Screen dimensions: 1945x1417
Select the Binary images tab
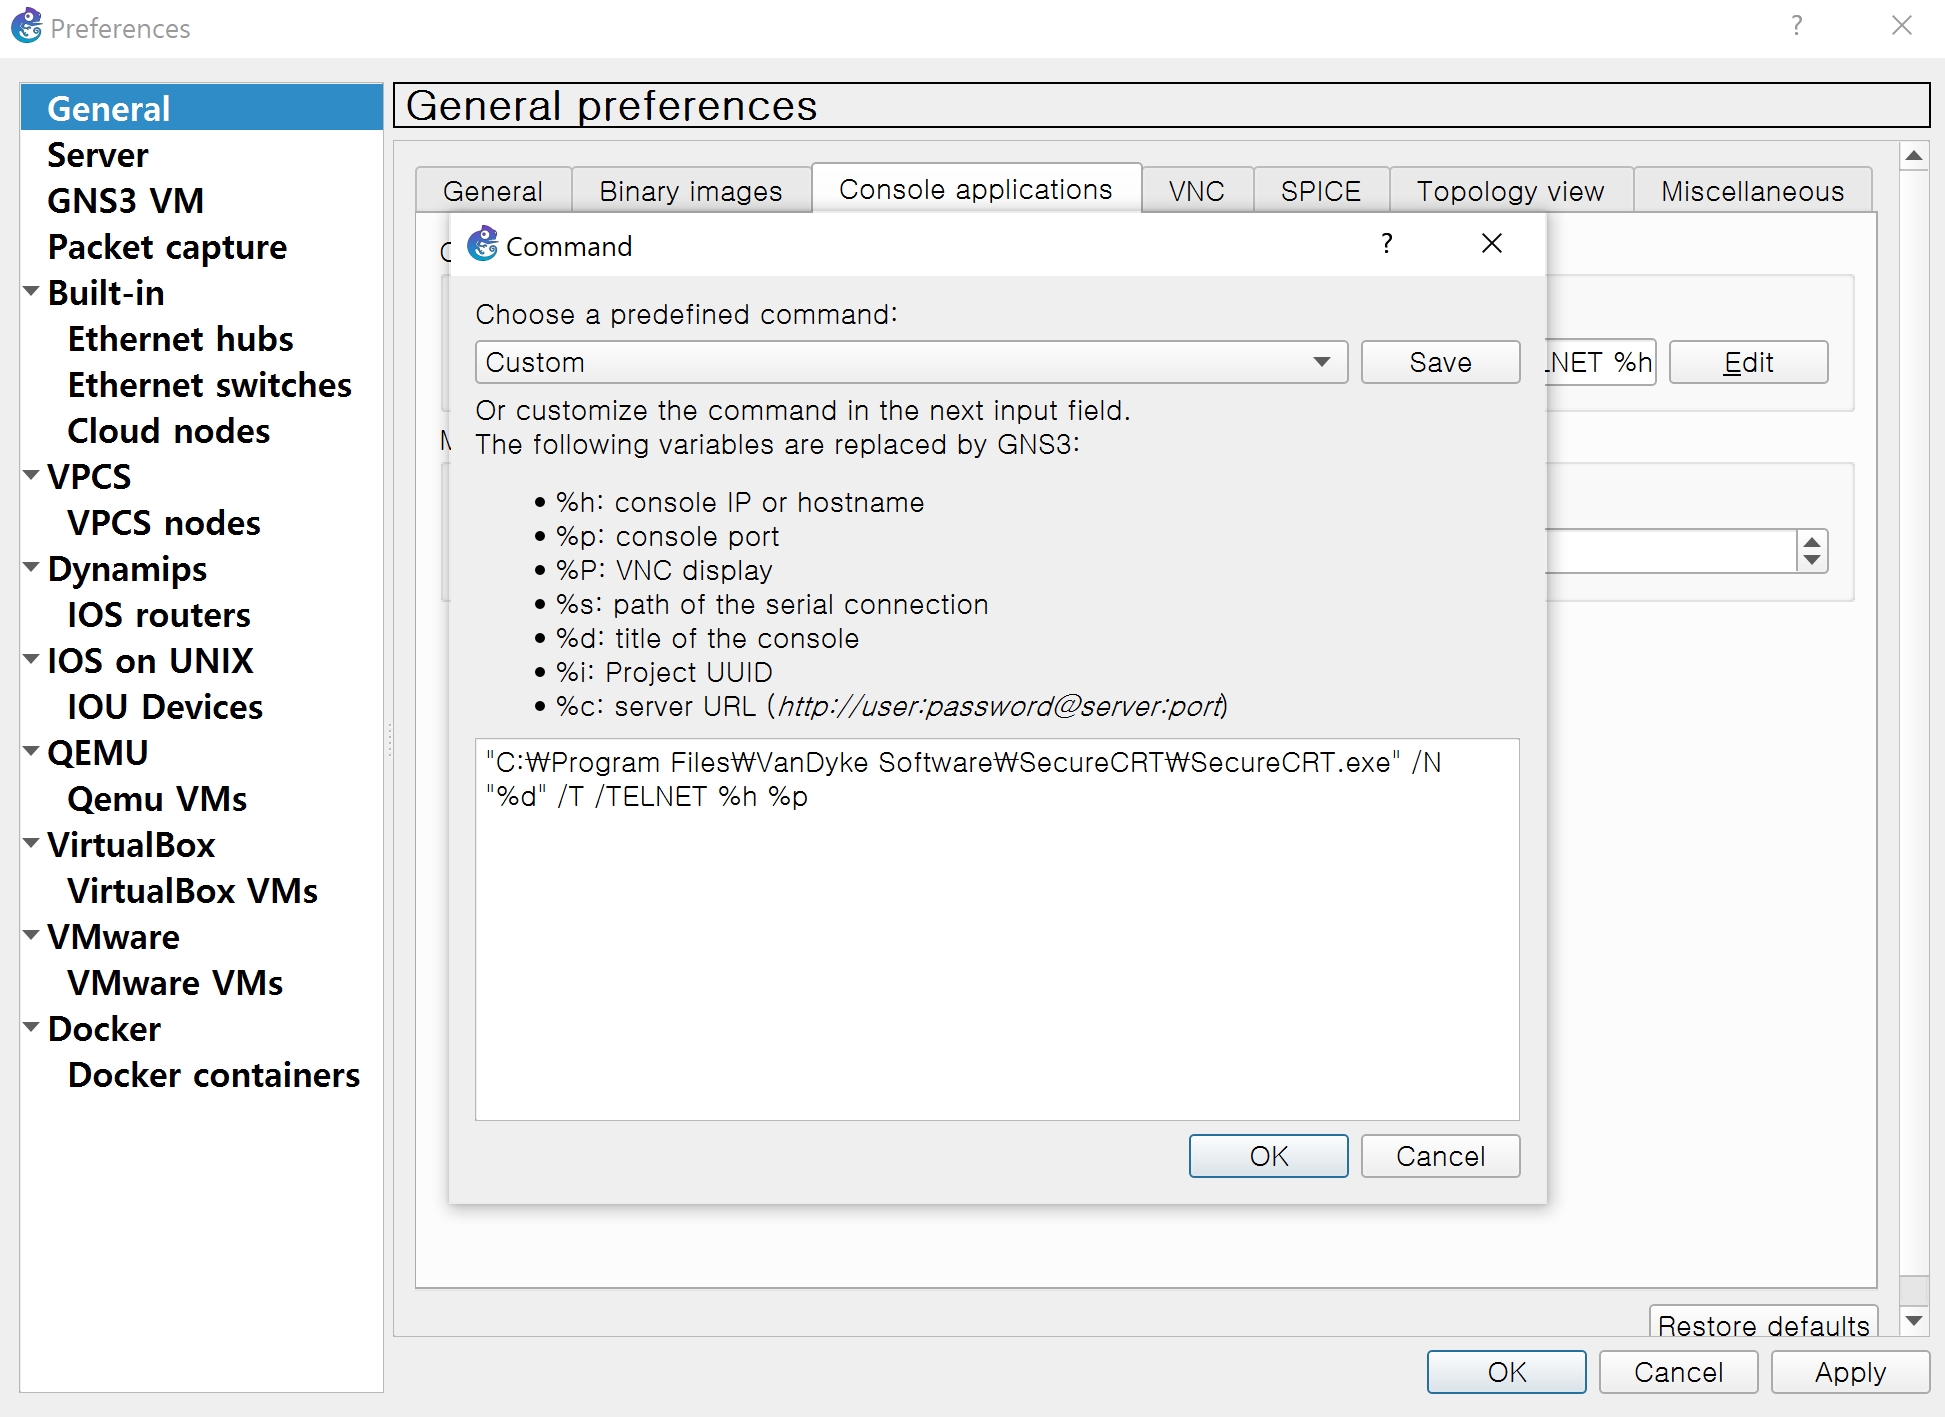coord(690,191)
